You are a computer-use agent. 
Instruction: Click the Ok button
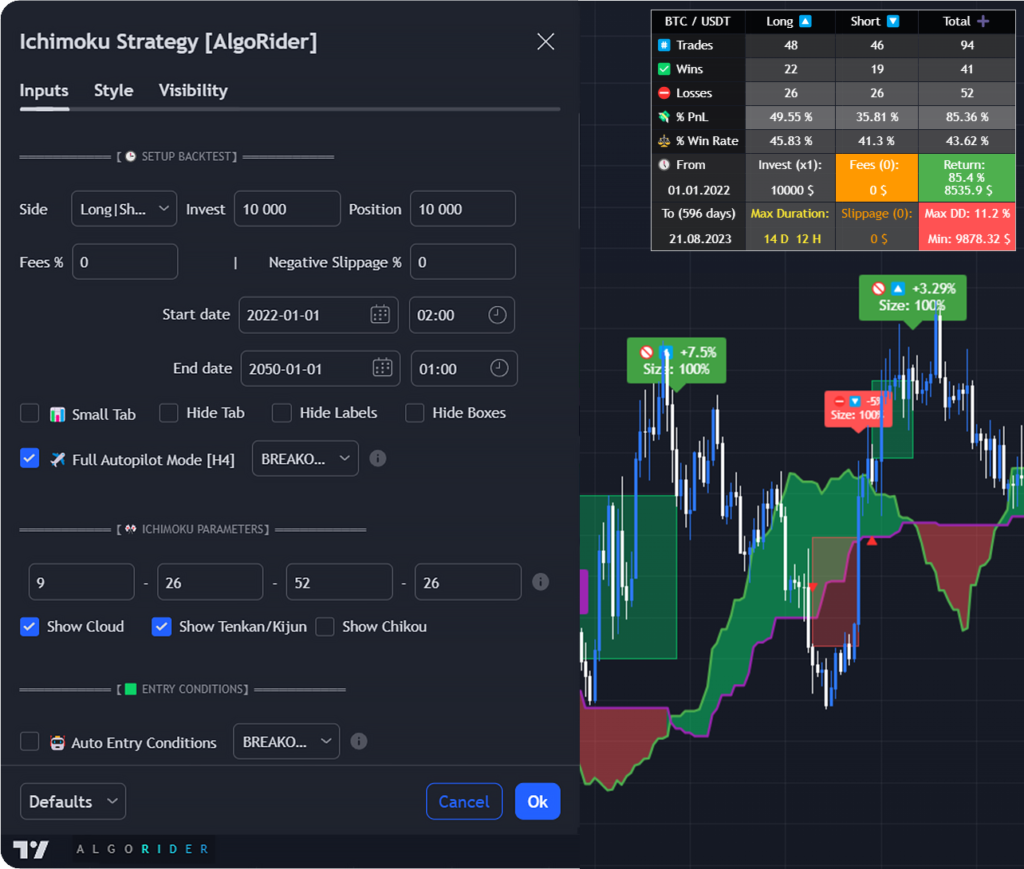coord(537,800)
